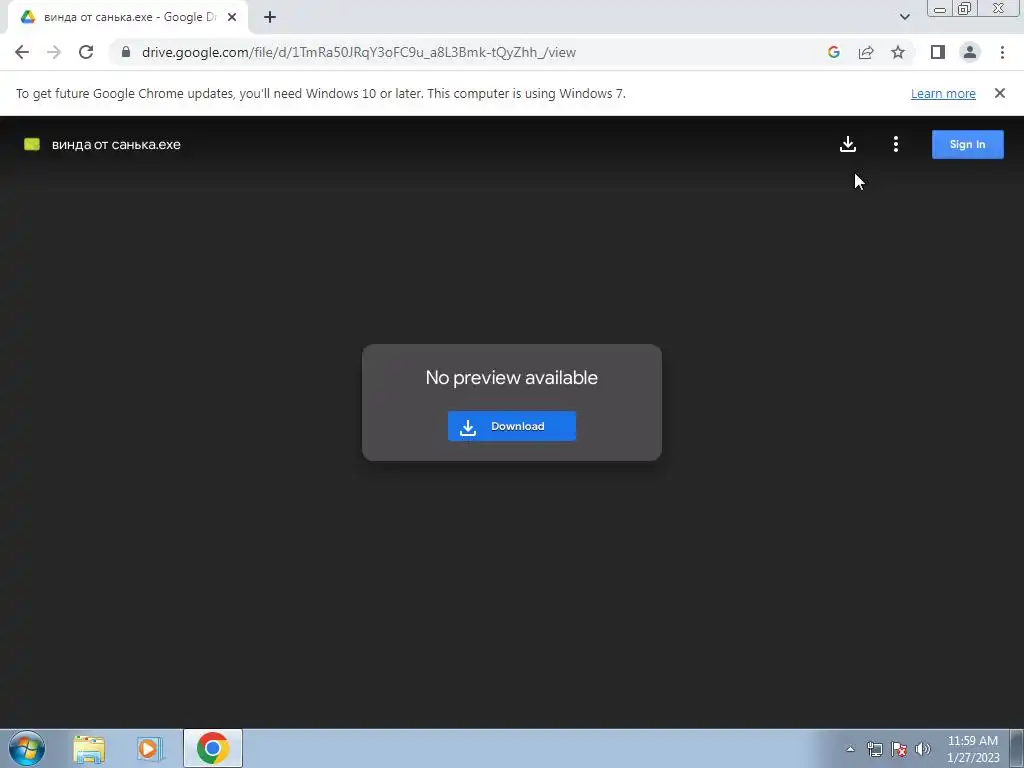The height and width of the screenshot is (768, 1024).
Task: Dismiss the Windows 7 update notice
Action: 999,93
